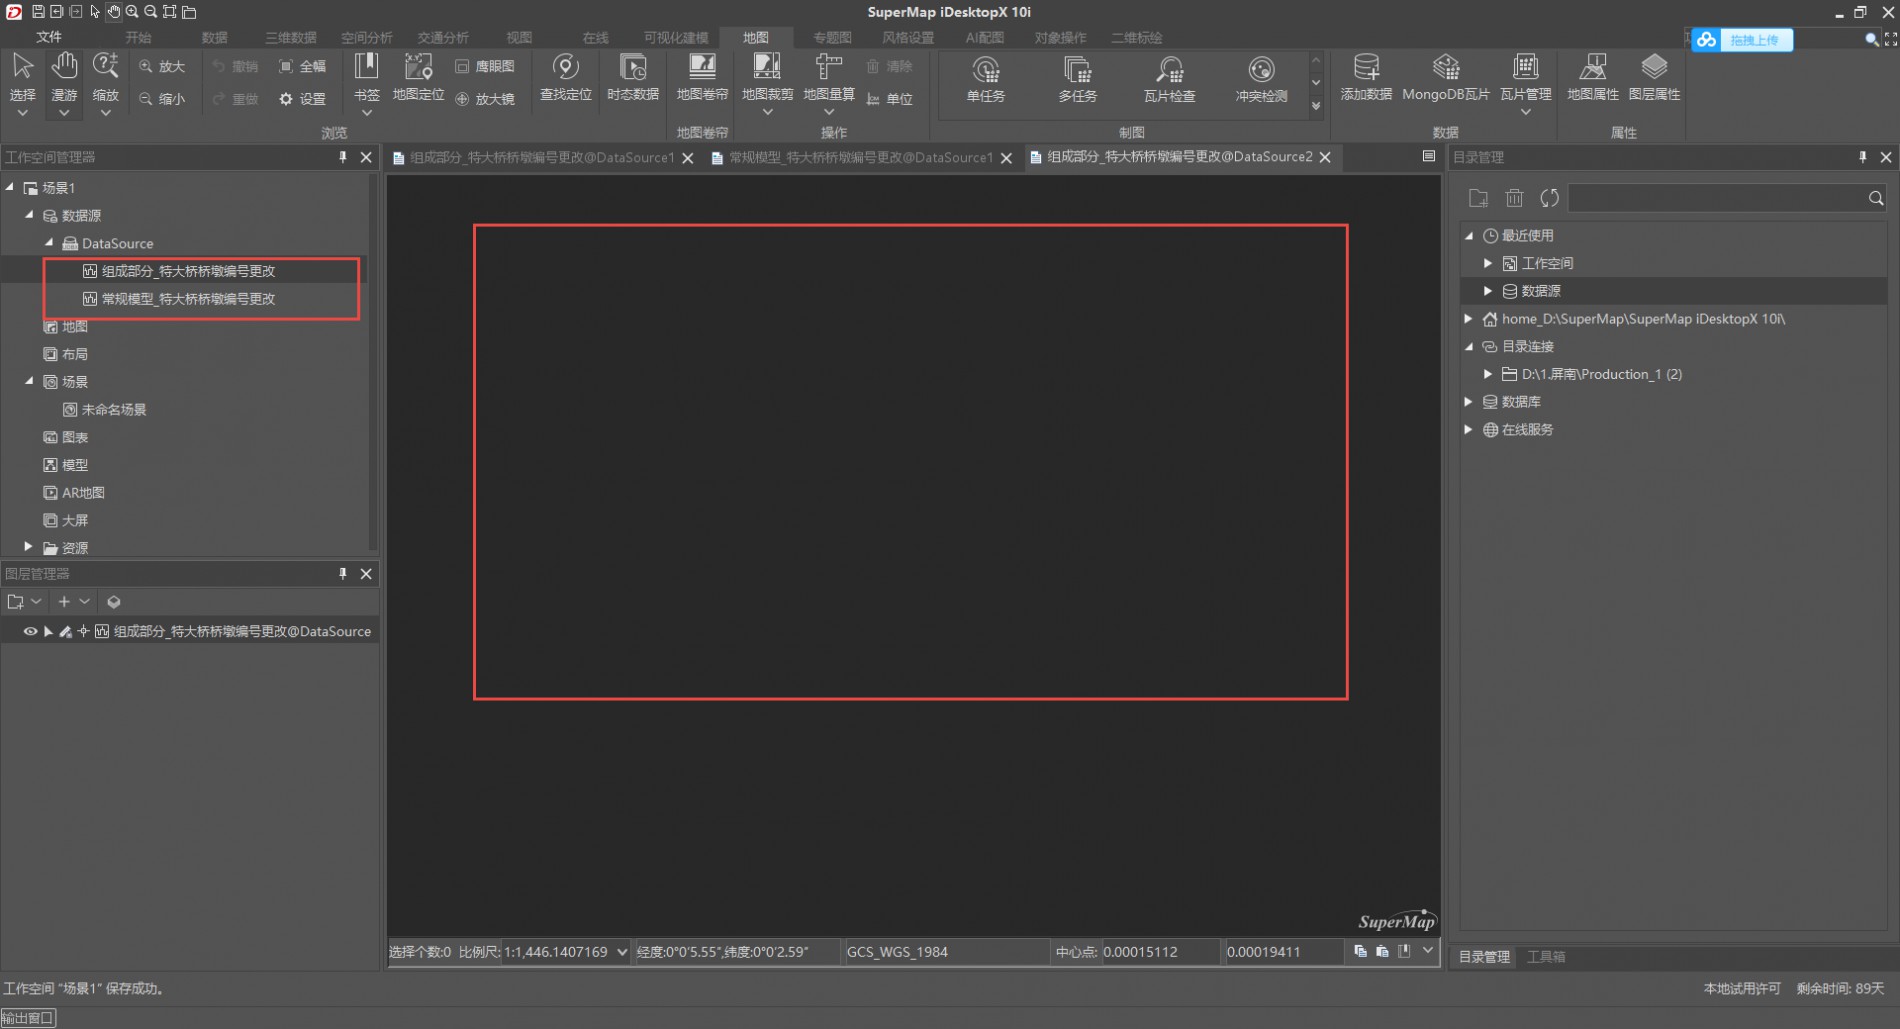Open the 查找定位 find-and-locate tool

(x=566, y=77)
